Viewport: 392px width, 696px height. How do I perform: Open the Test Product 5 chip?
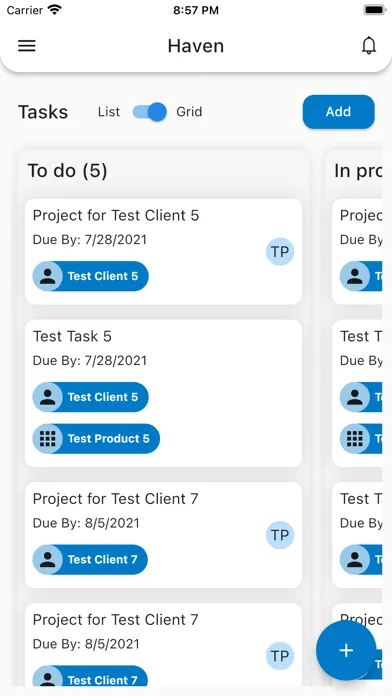[96, 439]
